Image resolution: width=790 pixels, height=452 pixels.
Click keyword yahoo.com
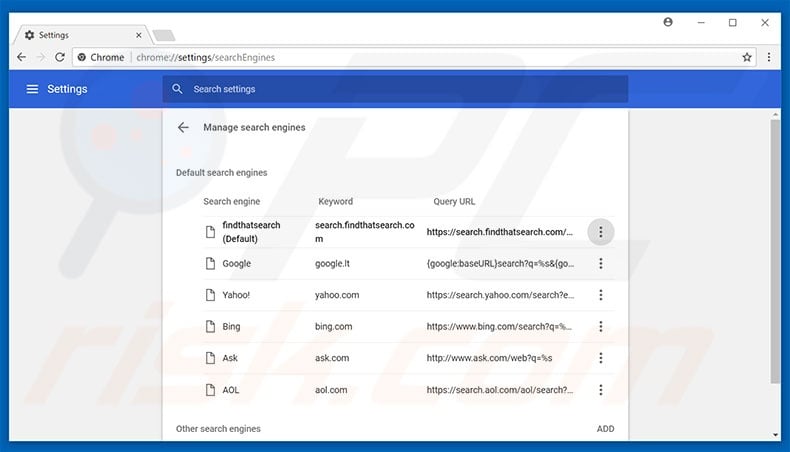point(337,295)
